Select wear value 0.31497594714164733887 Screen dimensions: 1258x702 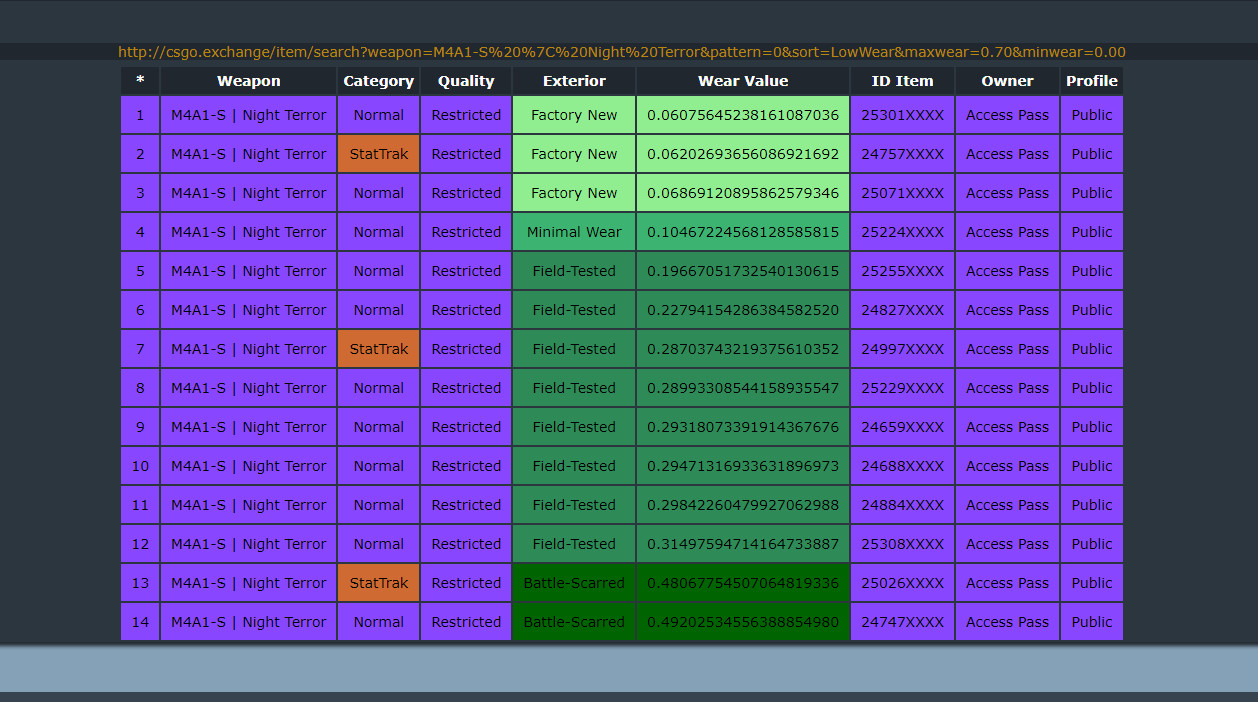[743, 544]
